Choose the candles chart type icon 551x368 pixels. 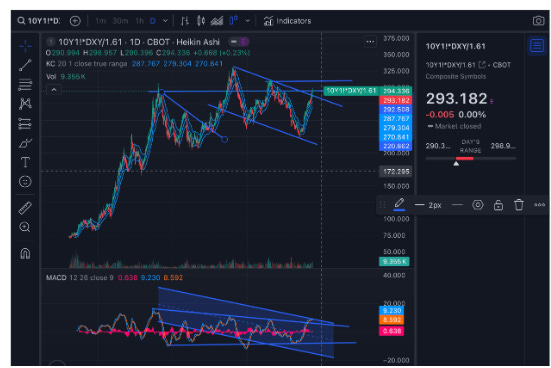201,21
